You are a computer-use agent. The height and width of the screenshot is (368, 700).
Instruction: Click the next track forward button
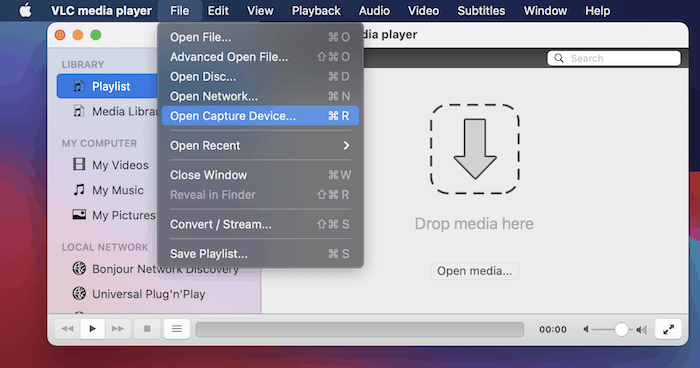point(118,329)
